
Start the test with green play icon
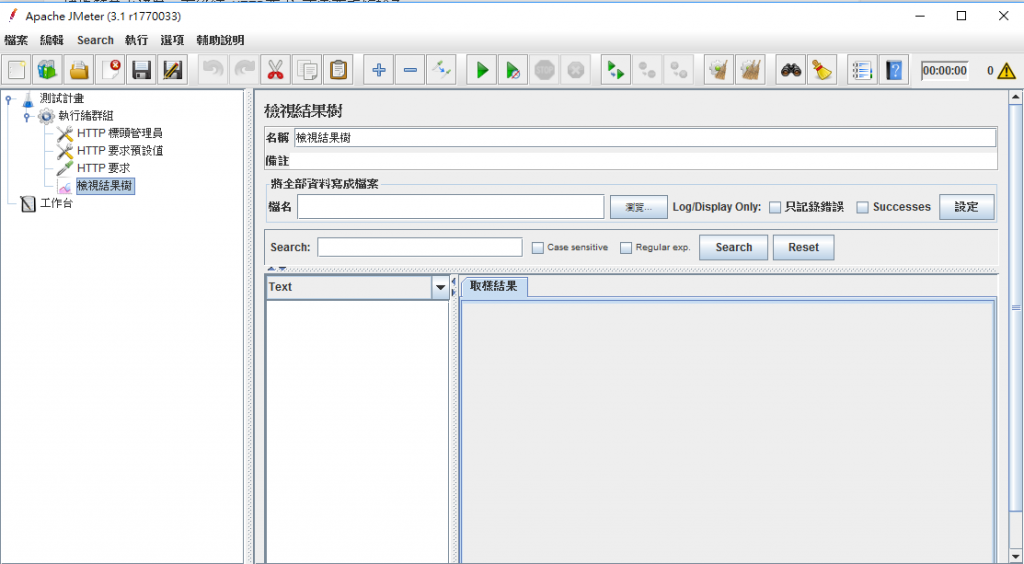click(x=482, y=70)
